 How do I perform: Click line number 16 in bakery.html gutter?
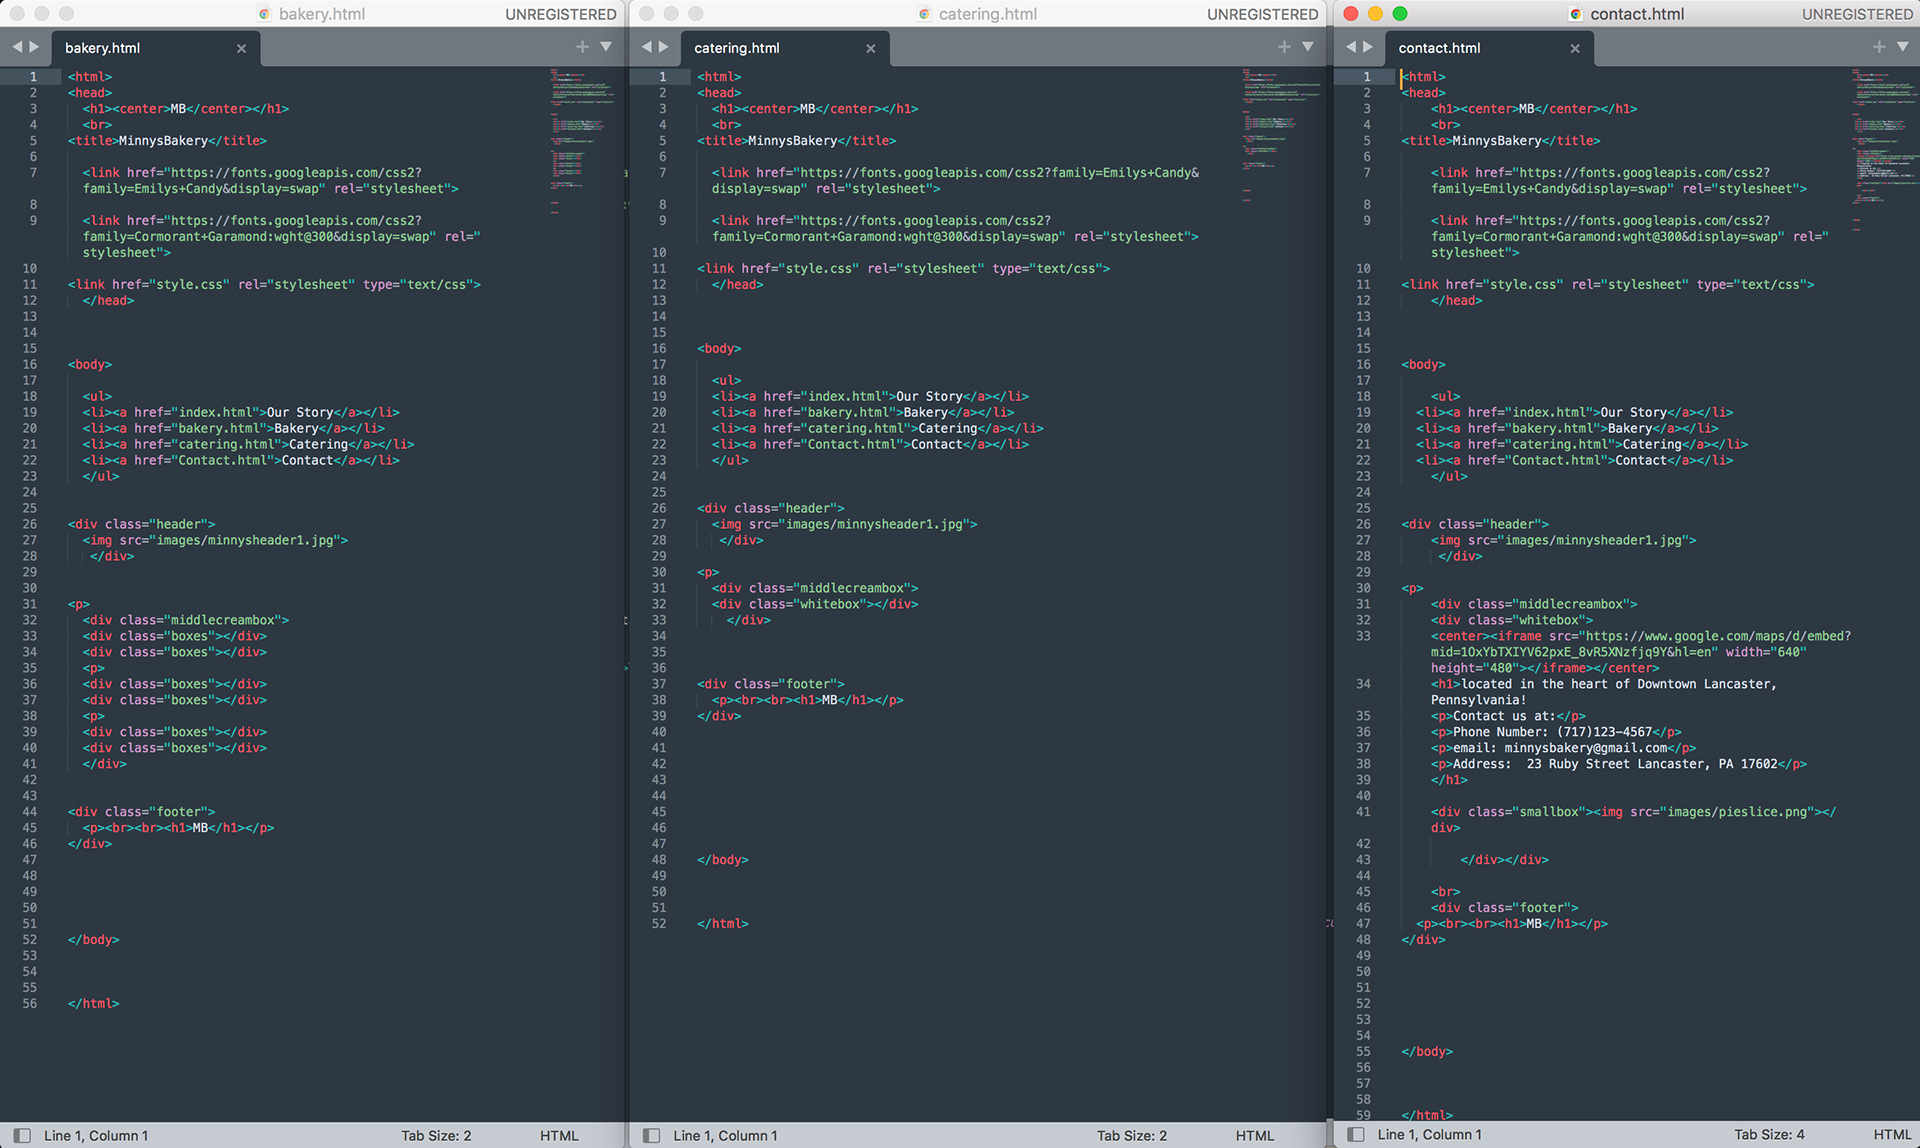[30, 364]
